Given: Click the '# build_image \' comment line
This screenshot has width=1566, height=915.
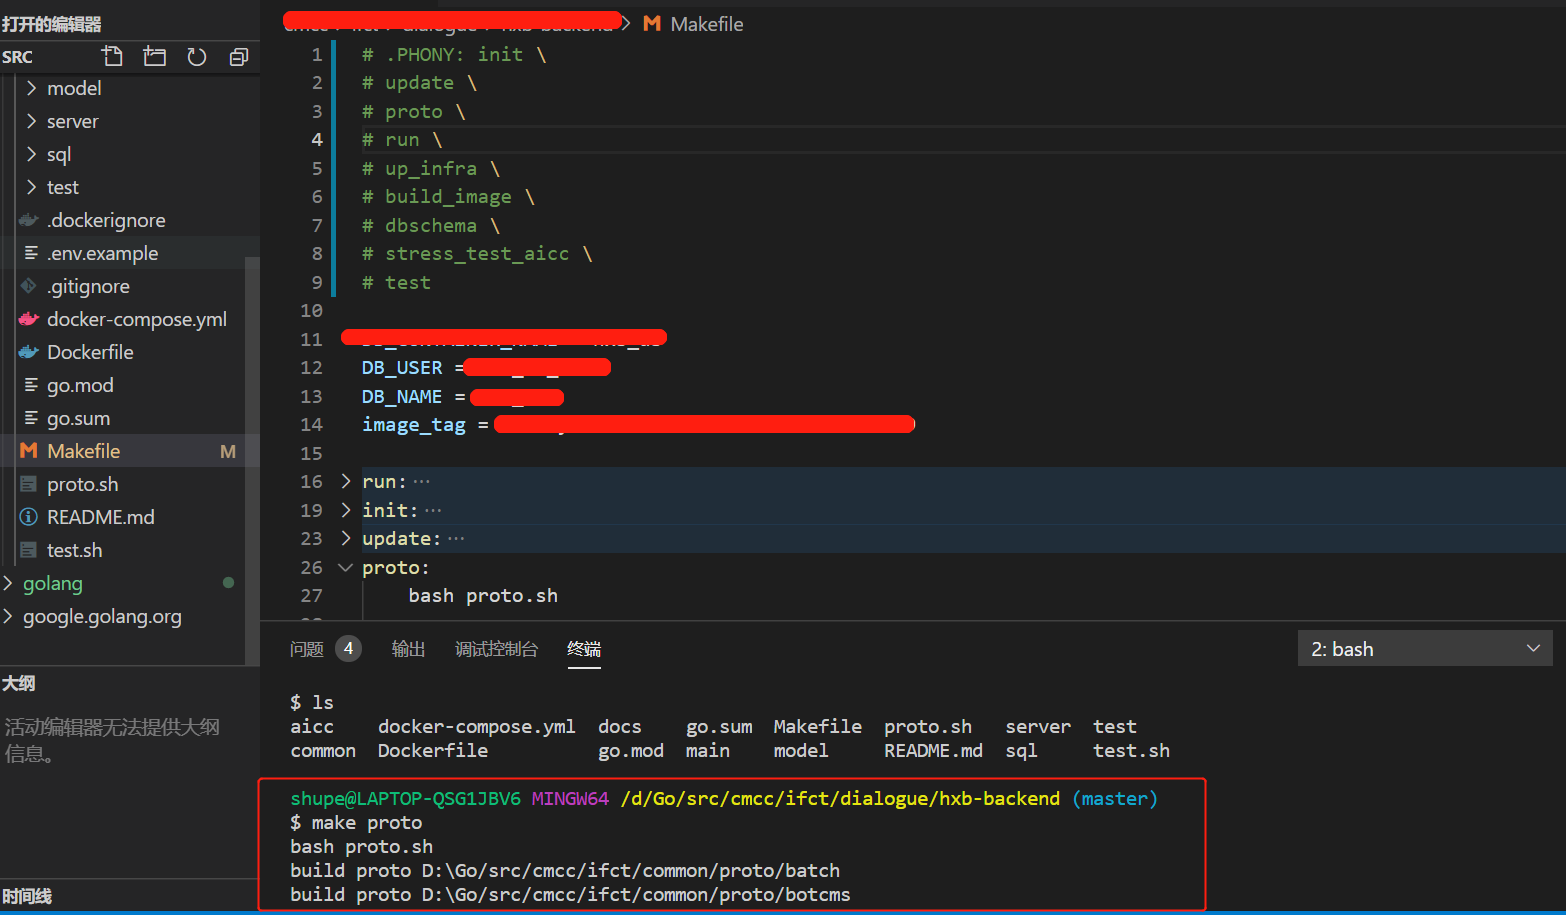Looking at the screenshot, I should pyautogui.click(x=448, y=196).
